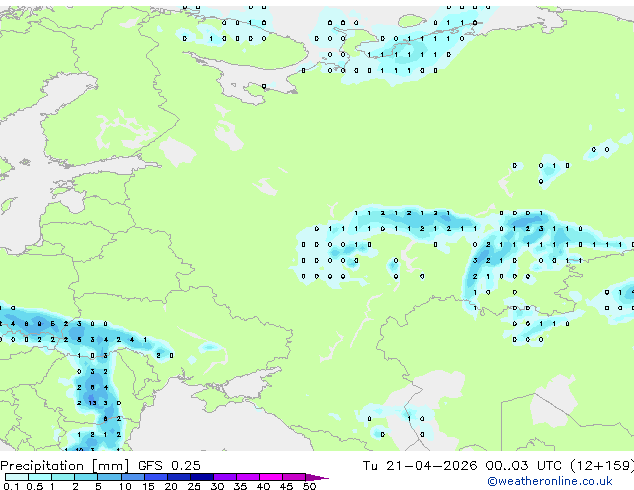Select the 40–45 mm magenta legend swatch
The height and width of the screenshot is (490, 634).
pyautogui.click(x=271, y=477)
